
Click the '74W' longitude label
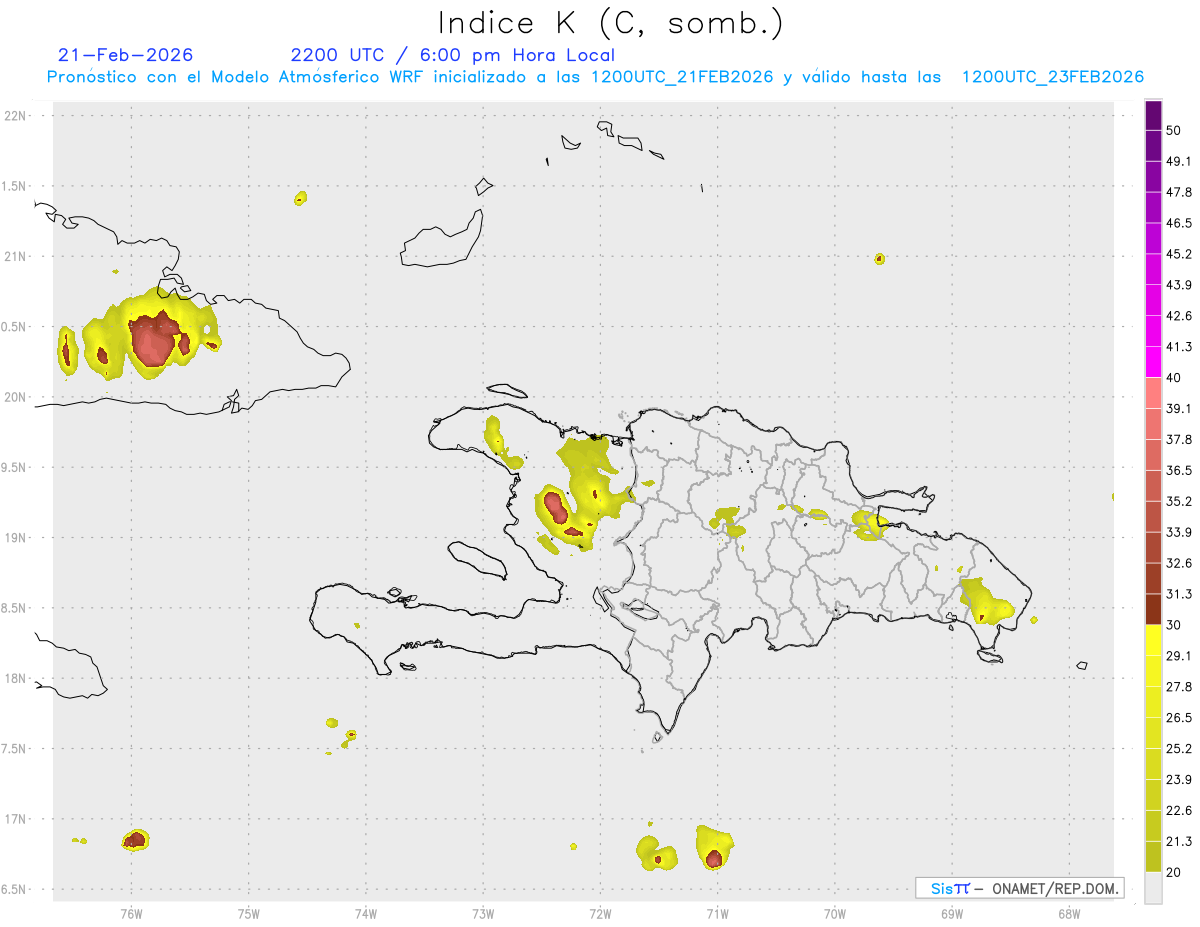366,914
